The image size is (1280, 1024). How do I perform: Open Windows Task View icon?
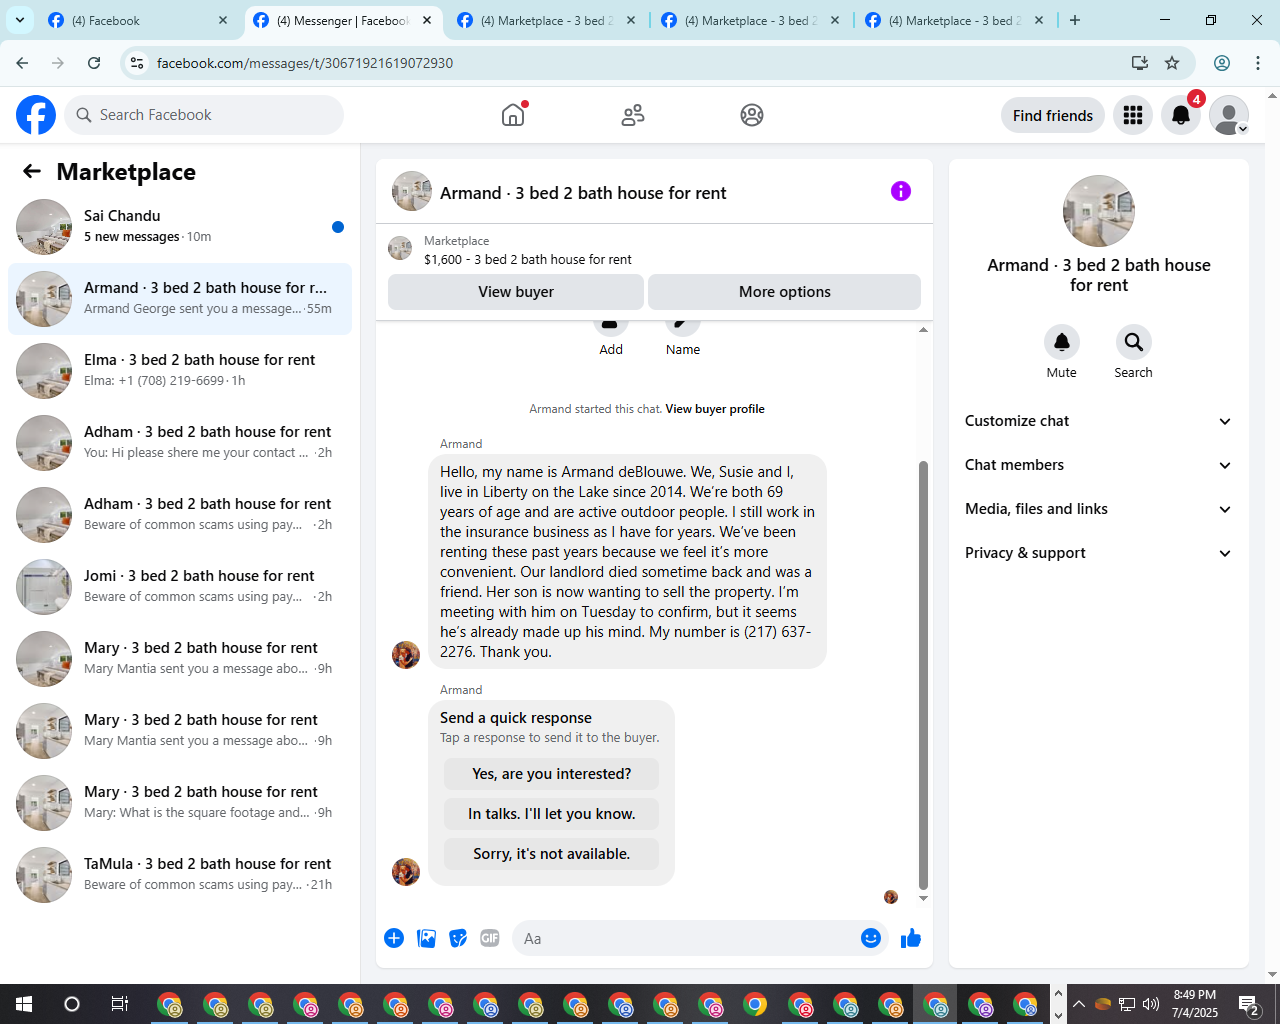[x=120, y=1004]
